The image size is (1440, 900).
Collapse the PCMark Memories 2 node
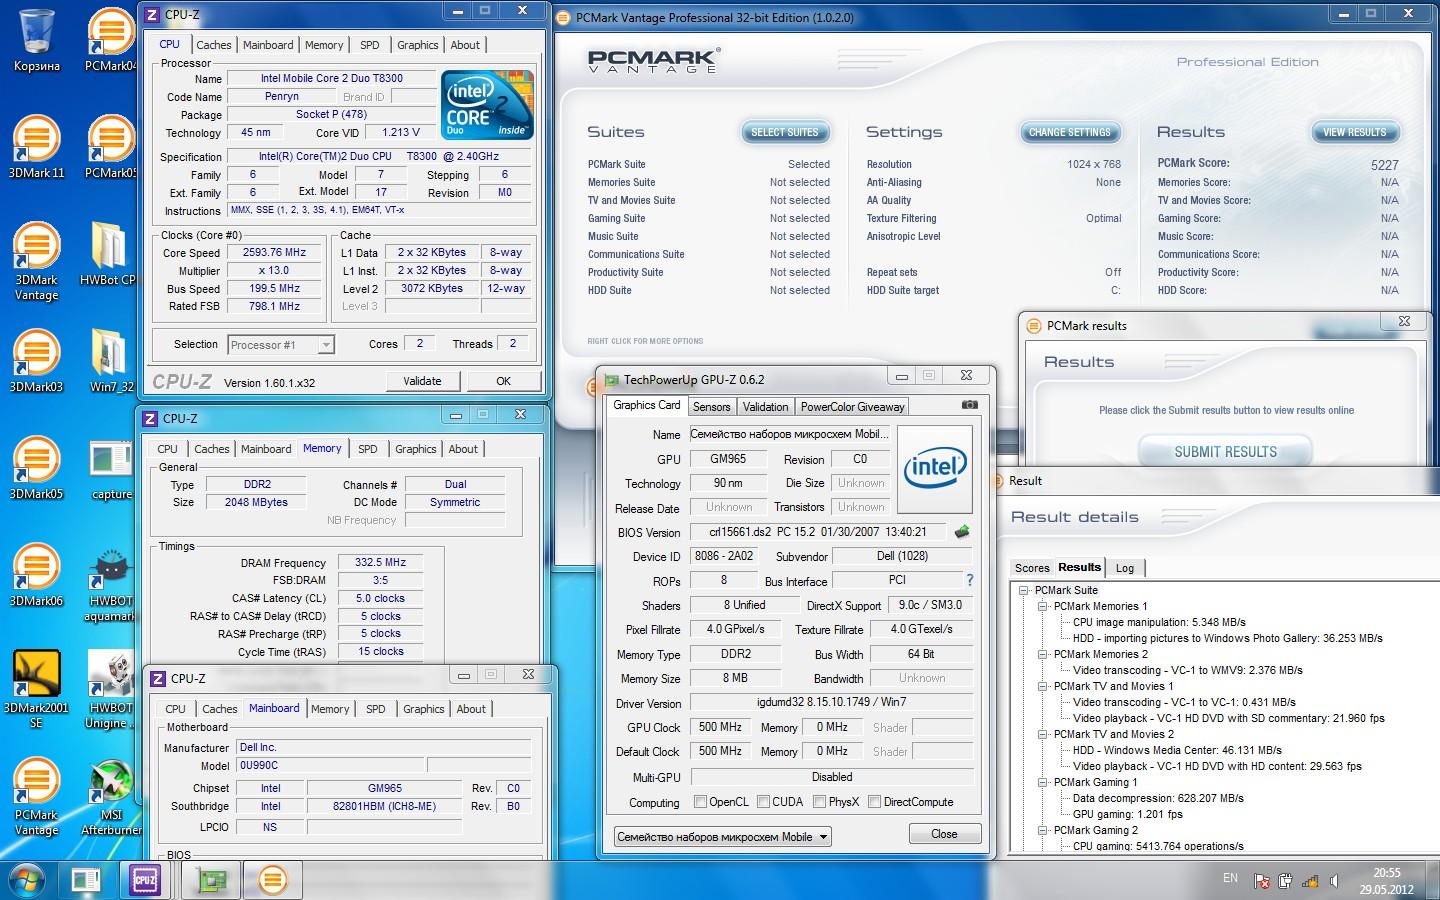click(1043, 654)
